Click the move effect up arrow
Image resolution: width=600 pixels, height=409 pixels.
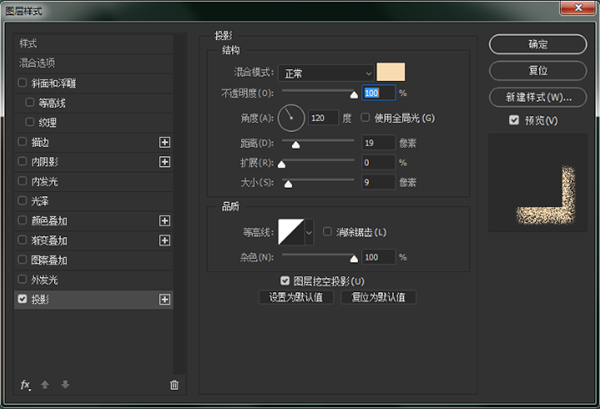43,384
